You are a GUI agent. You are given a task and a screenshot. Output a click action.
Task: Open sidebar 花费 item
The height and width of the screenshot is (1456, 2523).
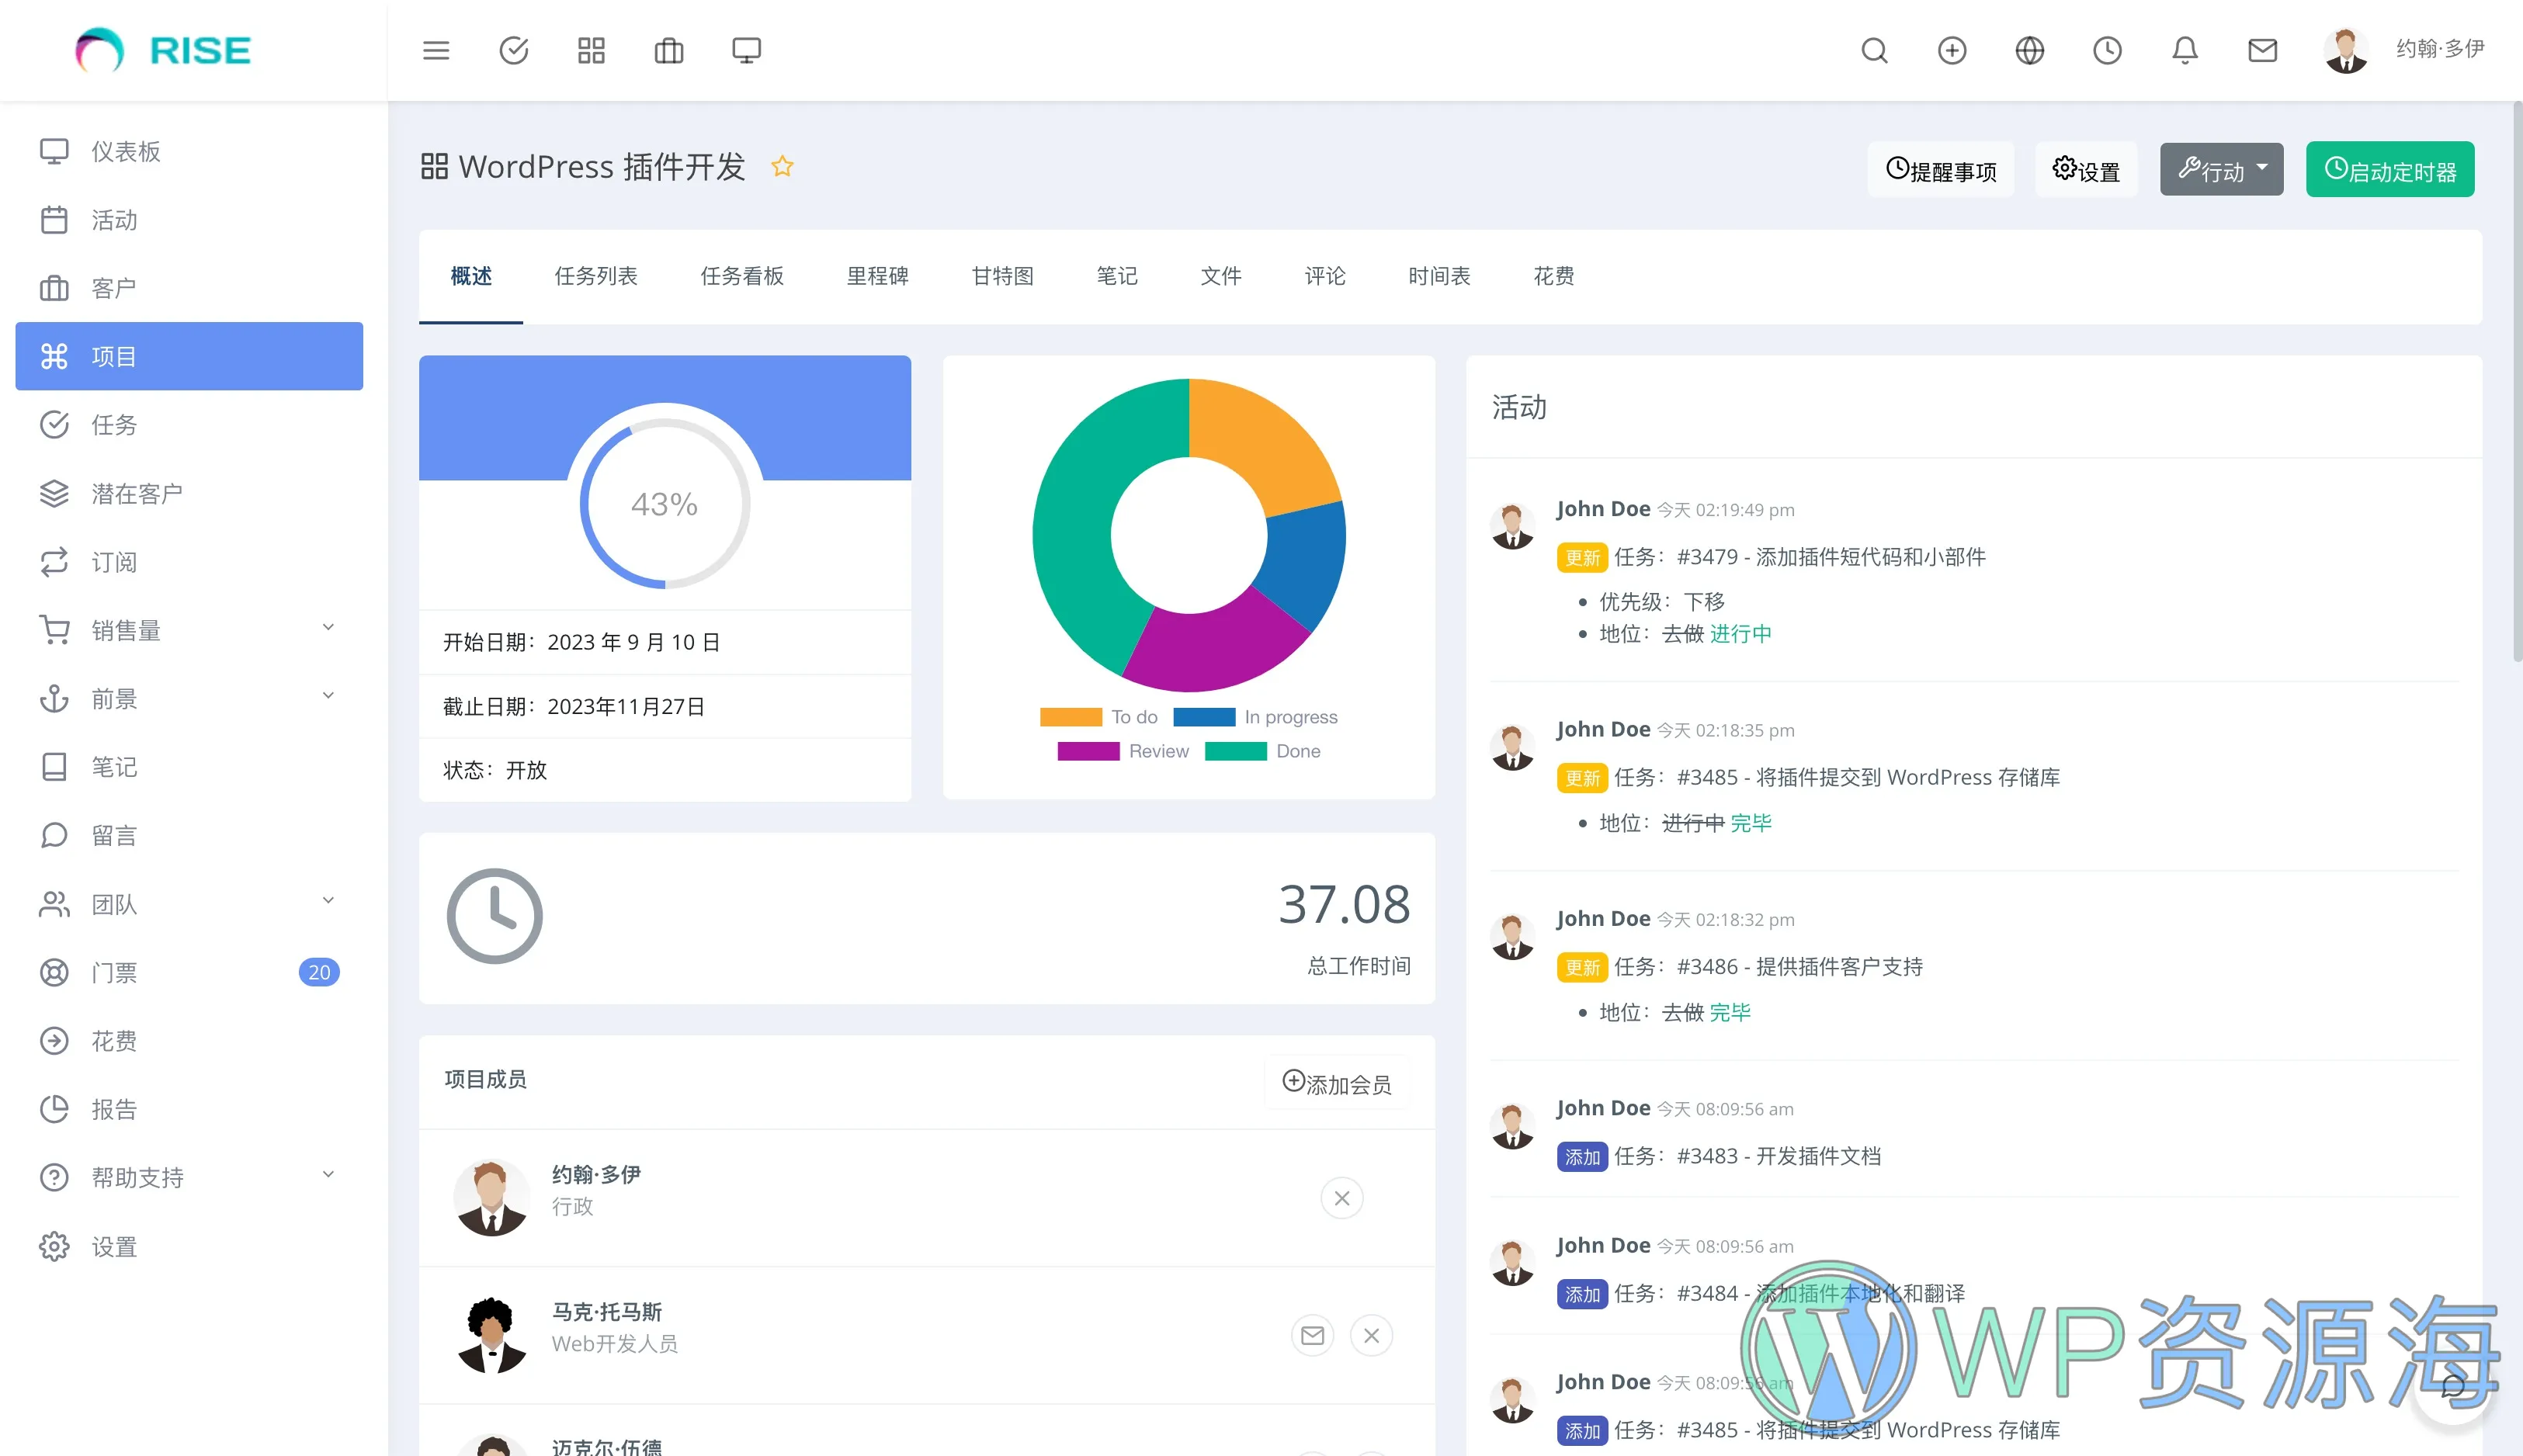[189, 1041]
